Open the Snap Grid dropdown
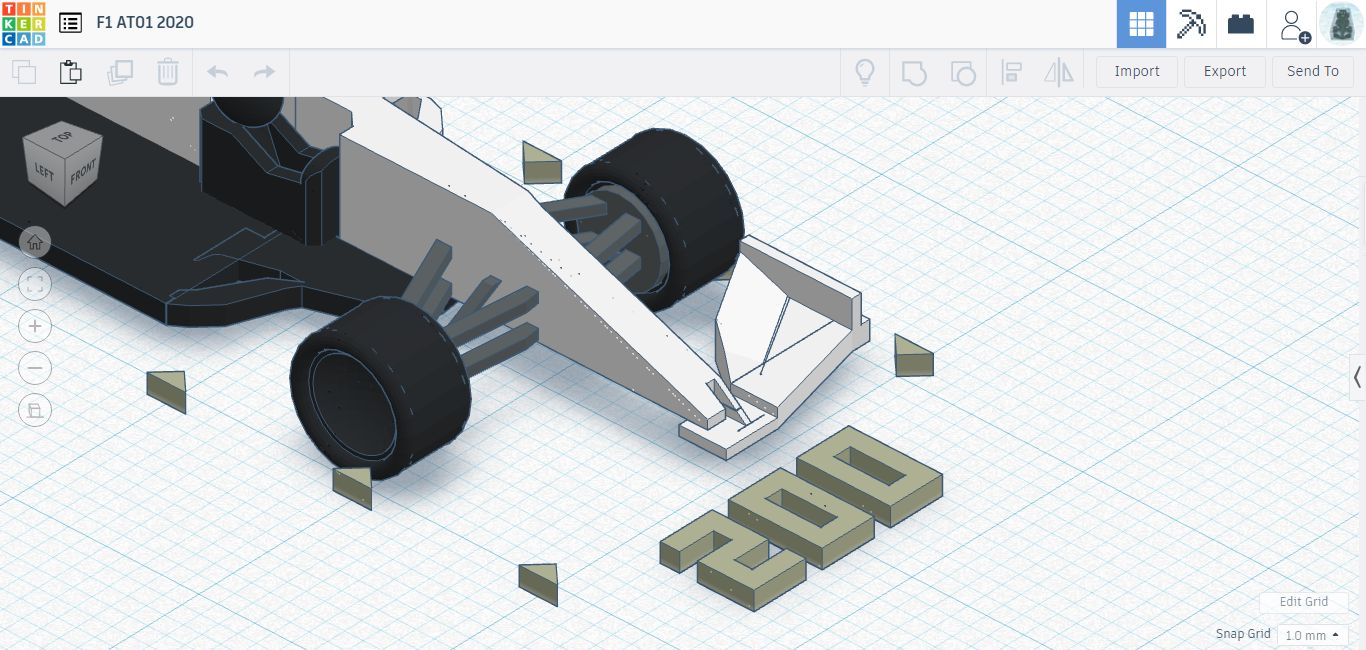The width and height of the screenshot is (1366, 650). (x=1312, y=635)
